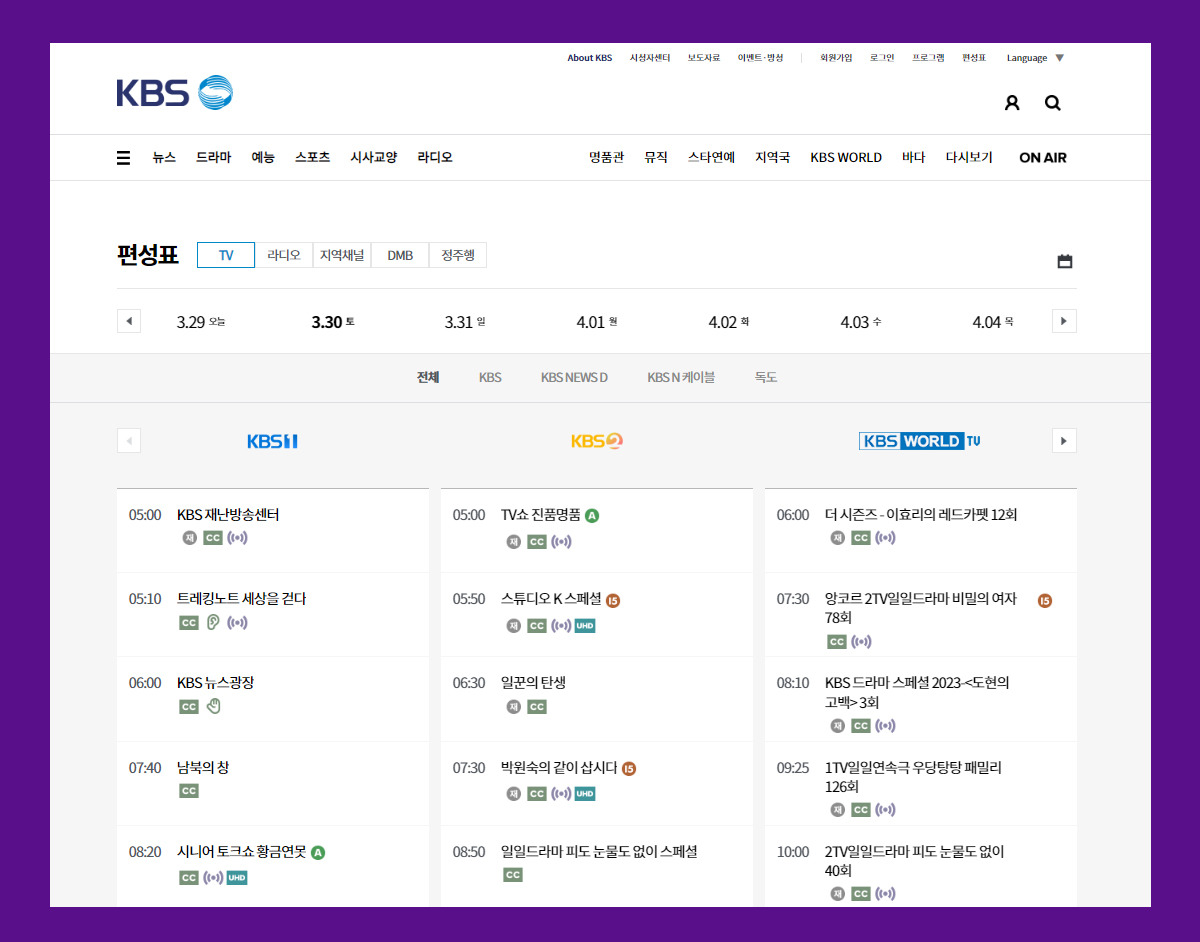The width and height of the screenshot is (1200, 942).
Task: Click the user account icon
Action: click(1011, 102)
